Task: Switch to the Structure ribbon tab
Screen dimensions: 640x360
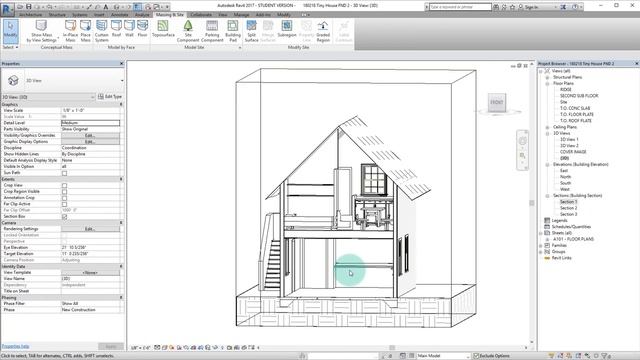Action: [x=57, y=15]
